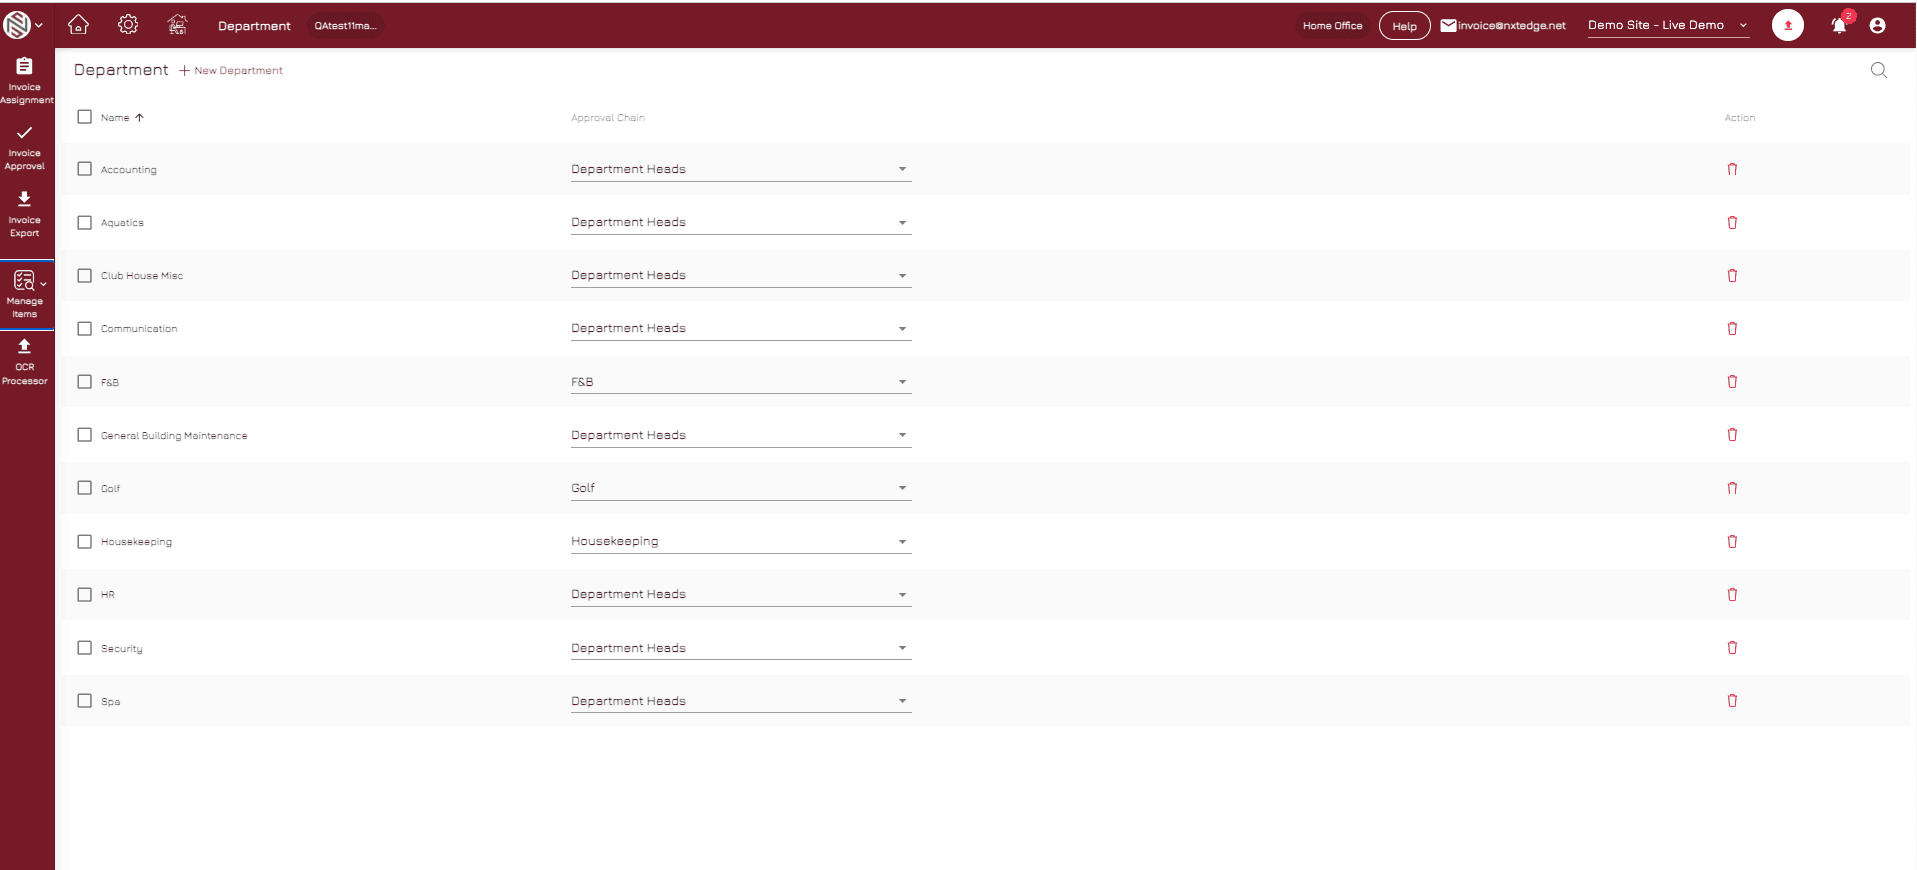Viewport: 1917px width, 870px height.
Task: Open the home icon in top bar
Action: coord(78,25)
